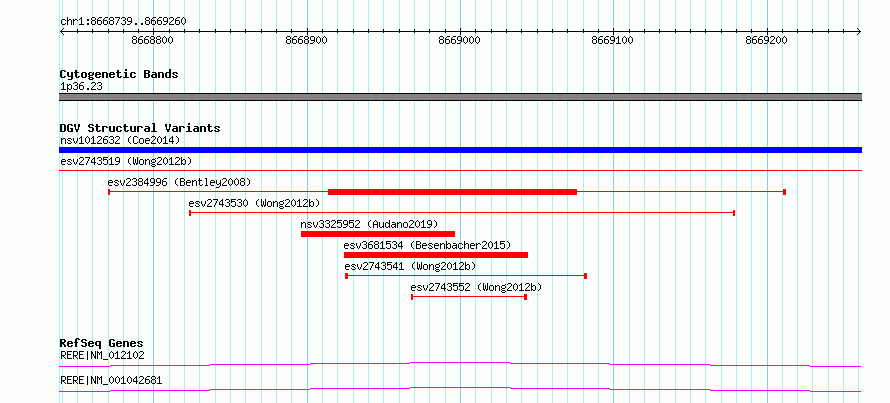Click the left arrow of the ruler
The width and height of the screenshot is (890, 403).
62,32
